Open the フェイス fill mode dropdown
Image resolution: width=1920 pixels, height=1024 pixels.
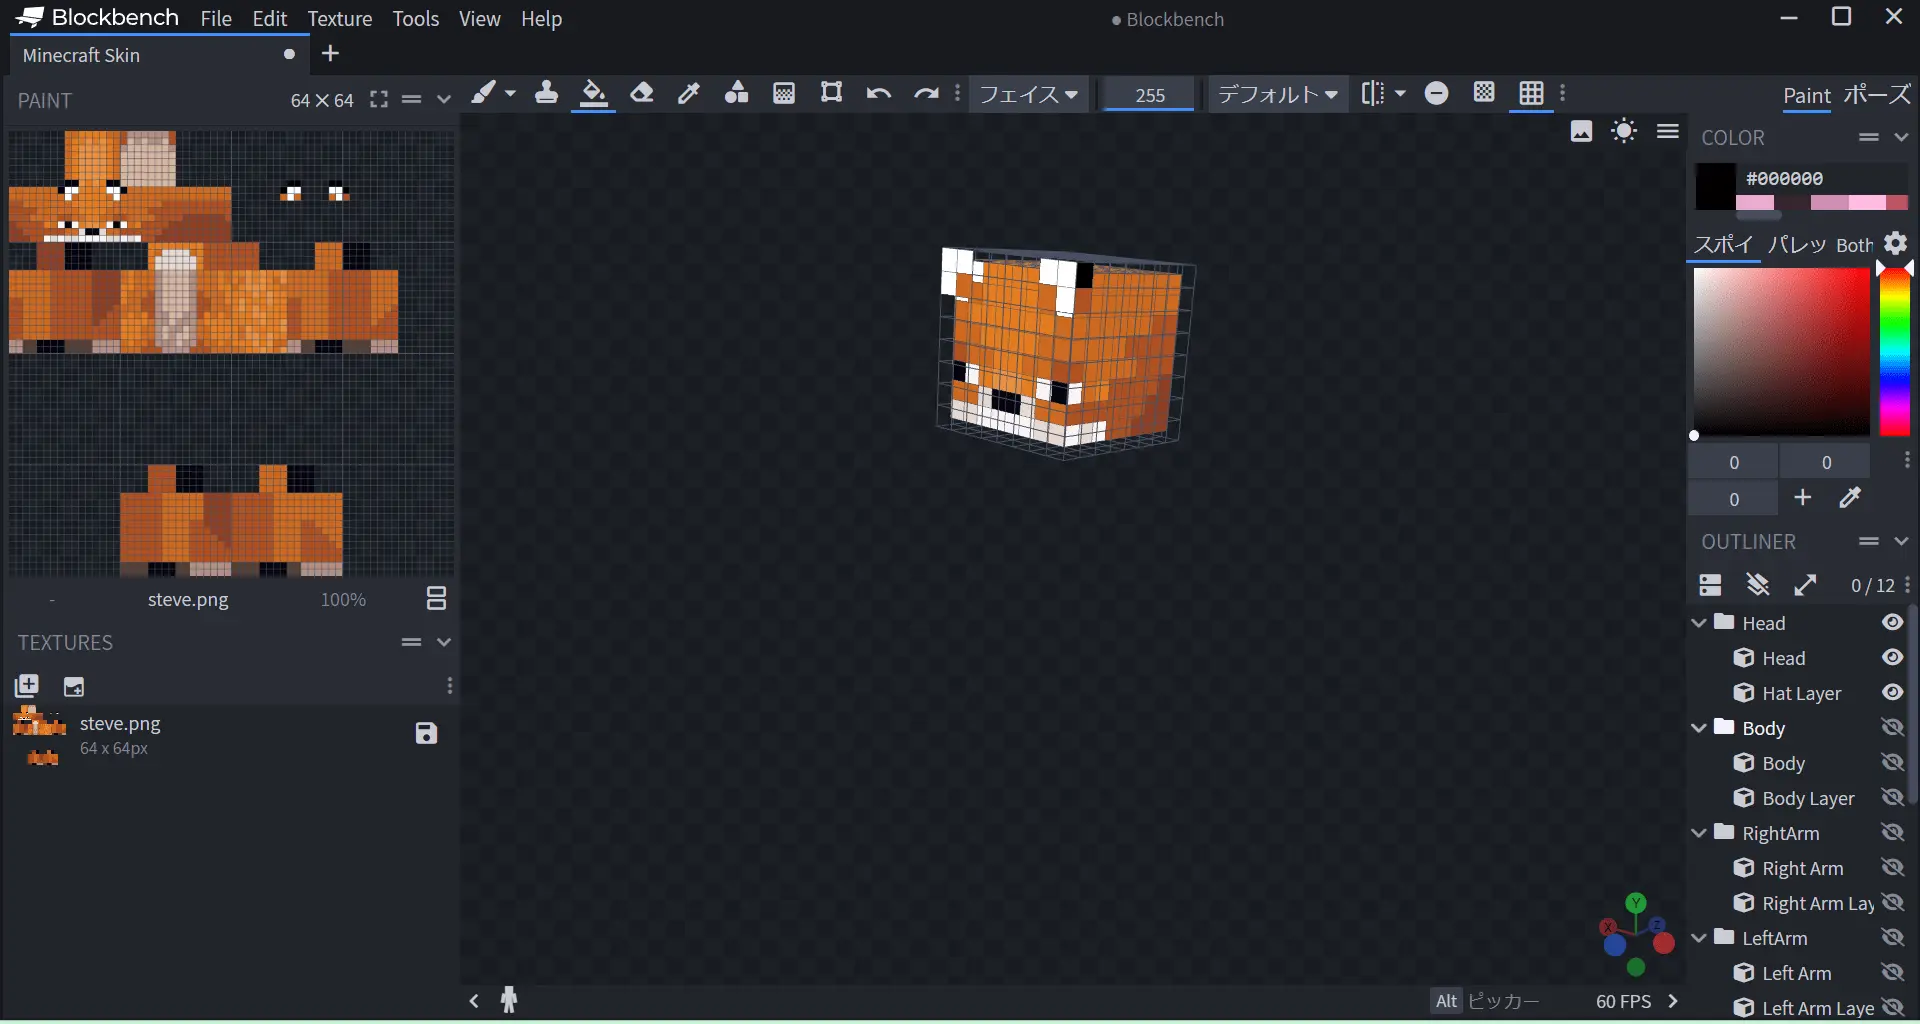(1028, 95)
